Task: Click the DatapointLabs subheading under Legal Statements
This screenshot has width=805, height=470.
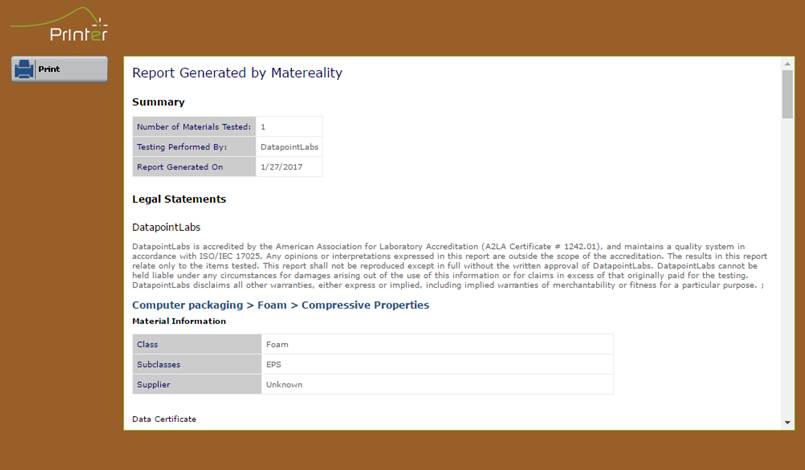Action: pos(166,227)
